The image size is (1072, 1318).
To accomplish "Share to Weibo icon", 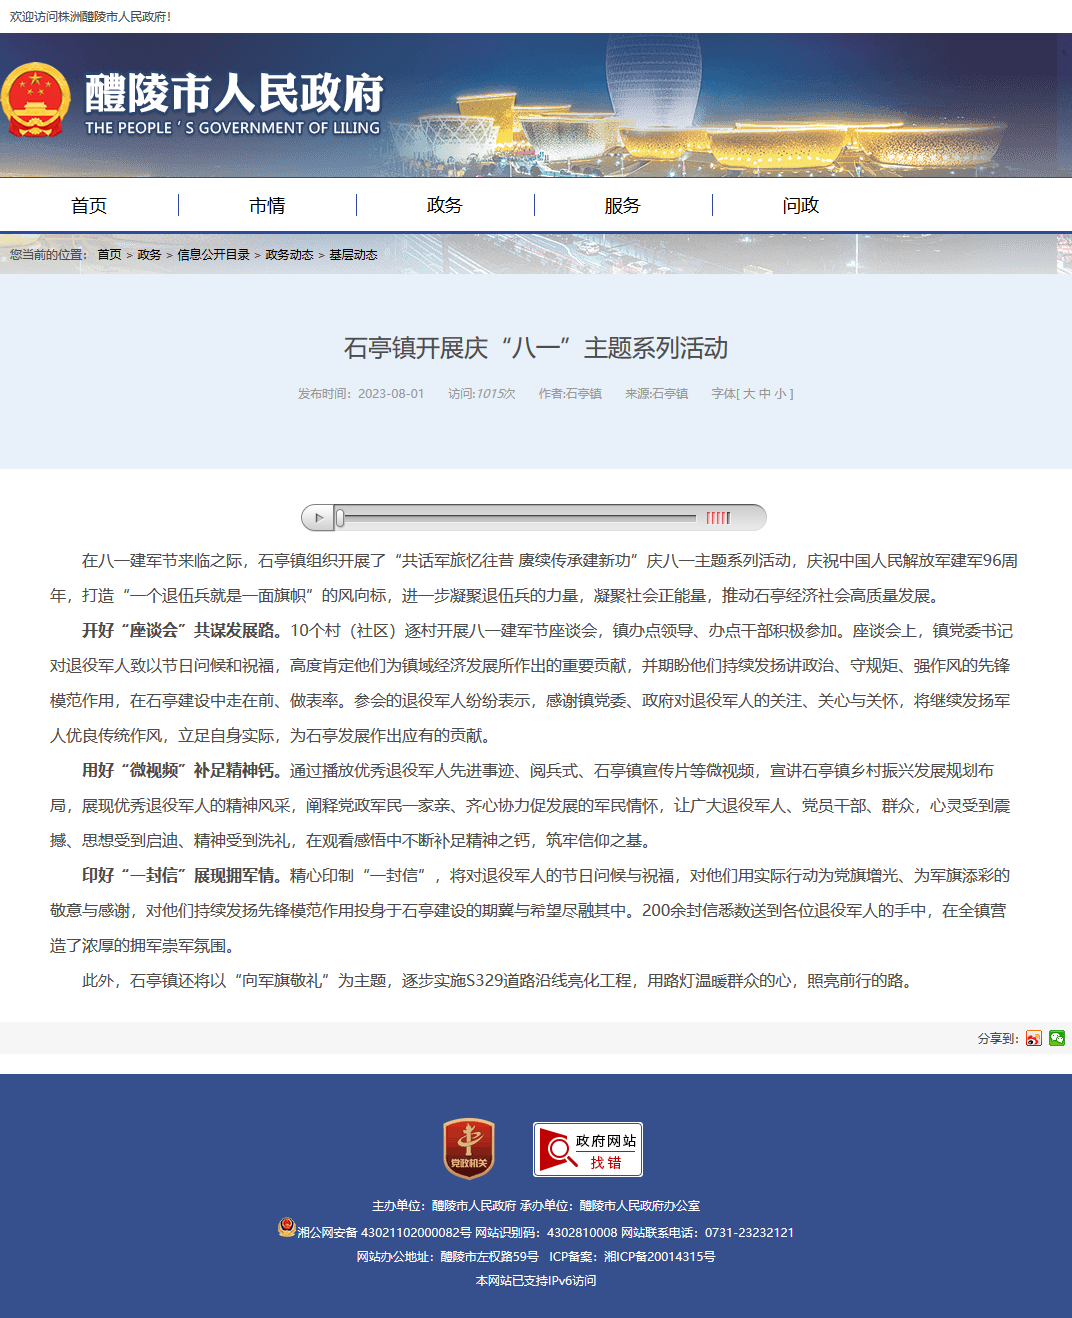I will coord(1033,1038).
